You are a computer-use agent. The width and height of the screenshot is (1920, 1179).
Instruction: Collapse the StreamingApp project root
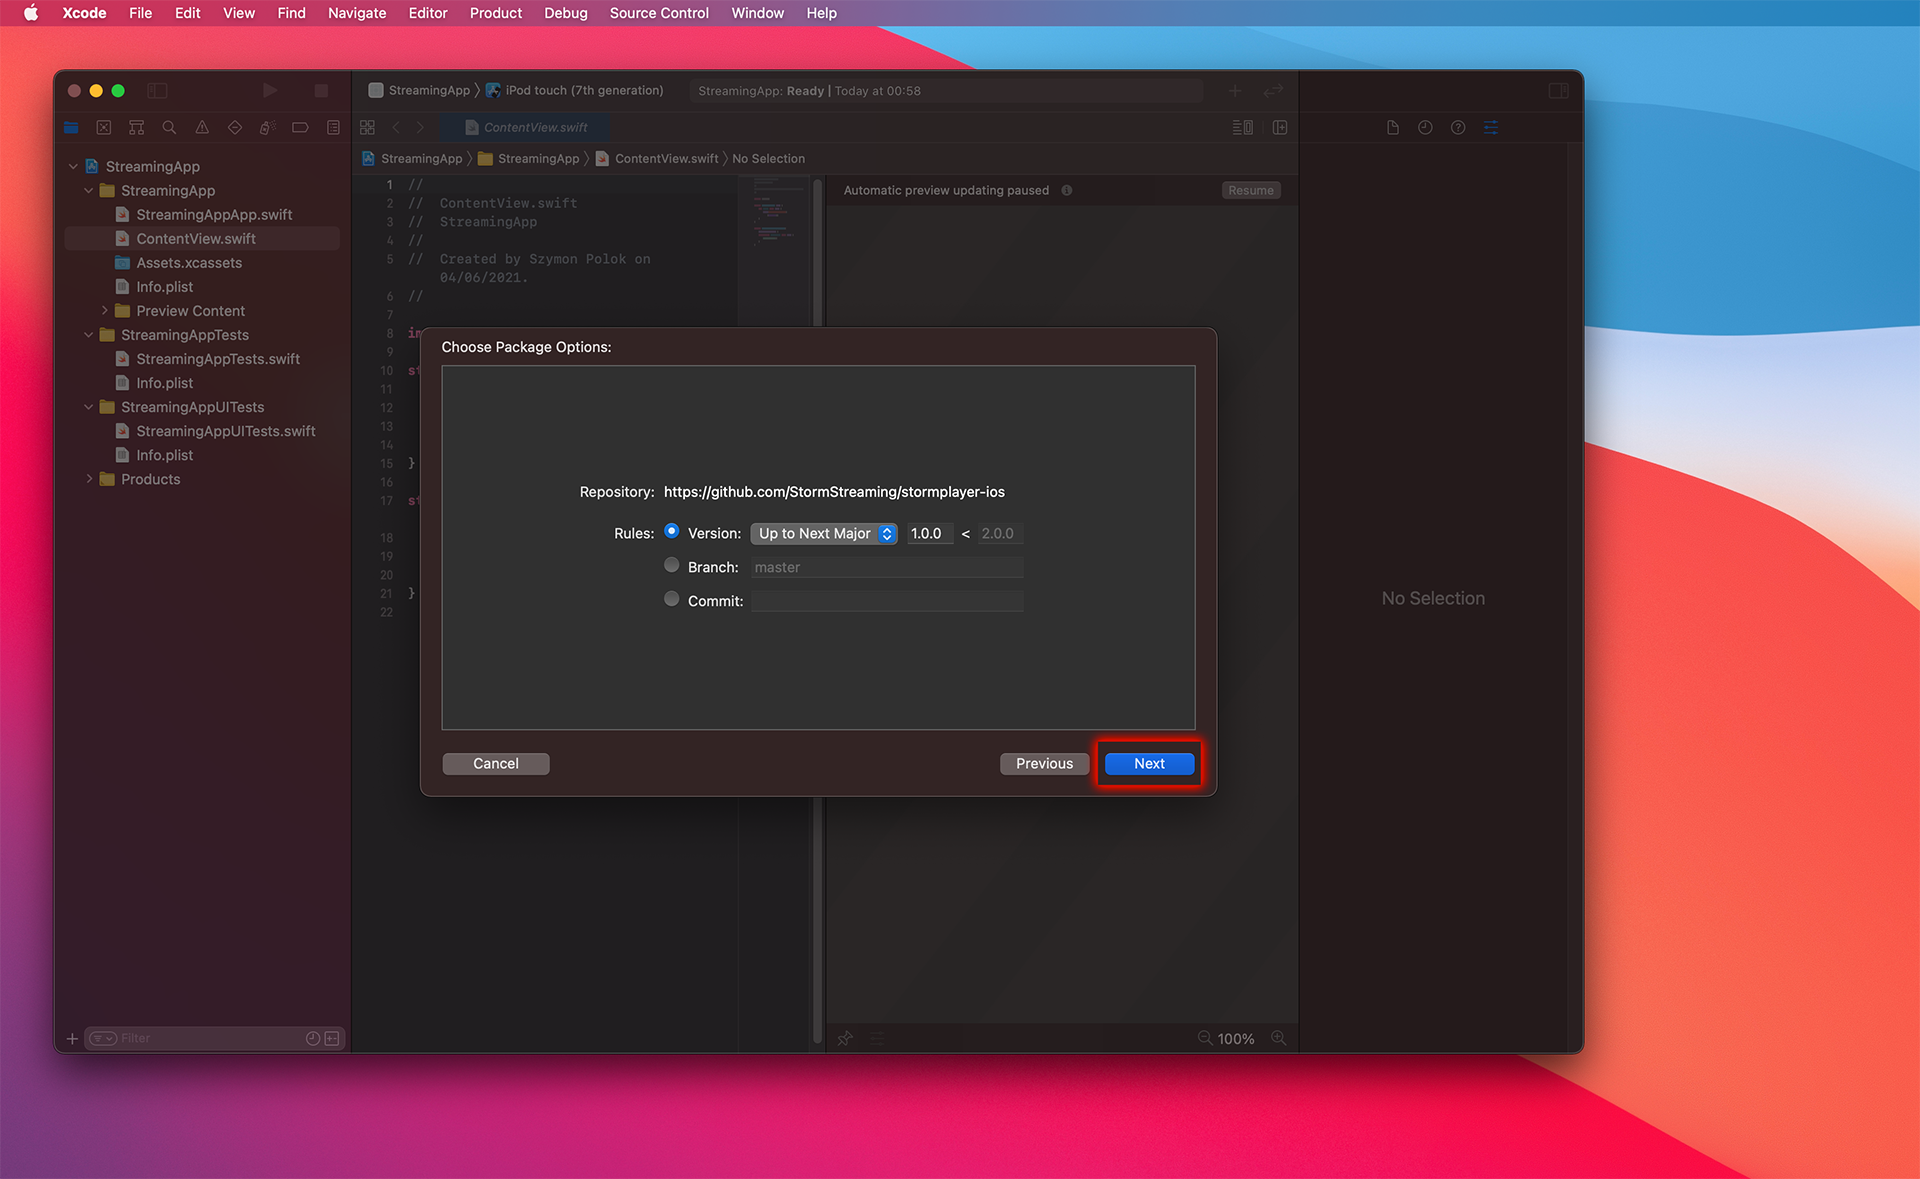[73, 166]
